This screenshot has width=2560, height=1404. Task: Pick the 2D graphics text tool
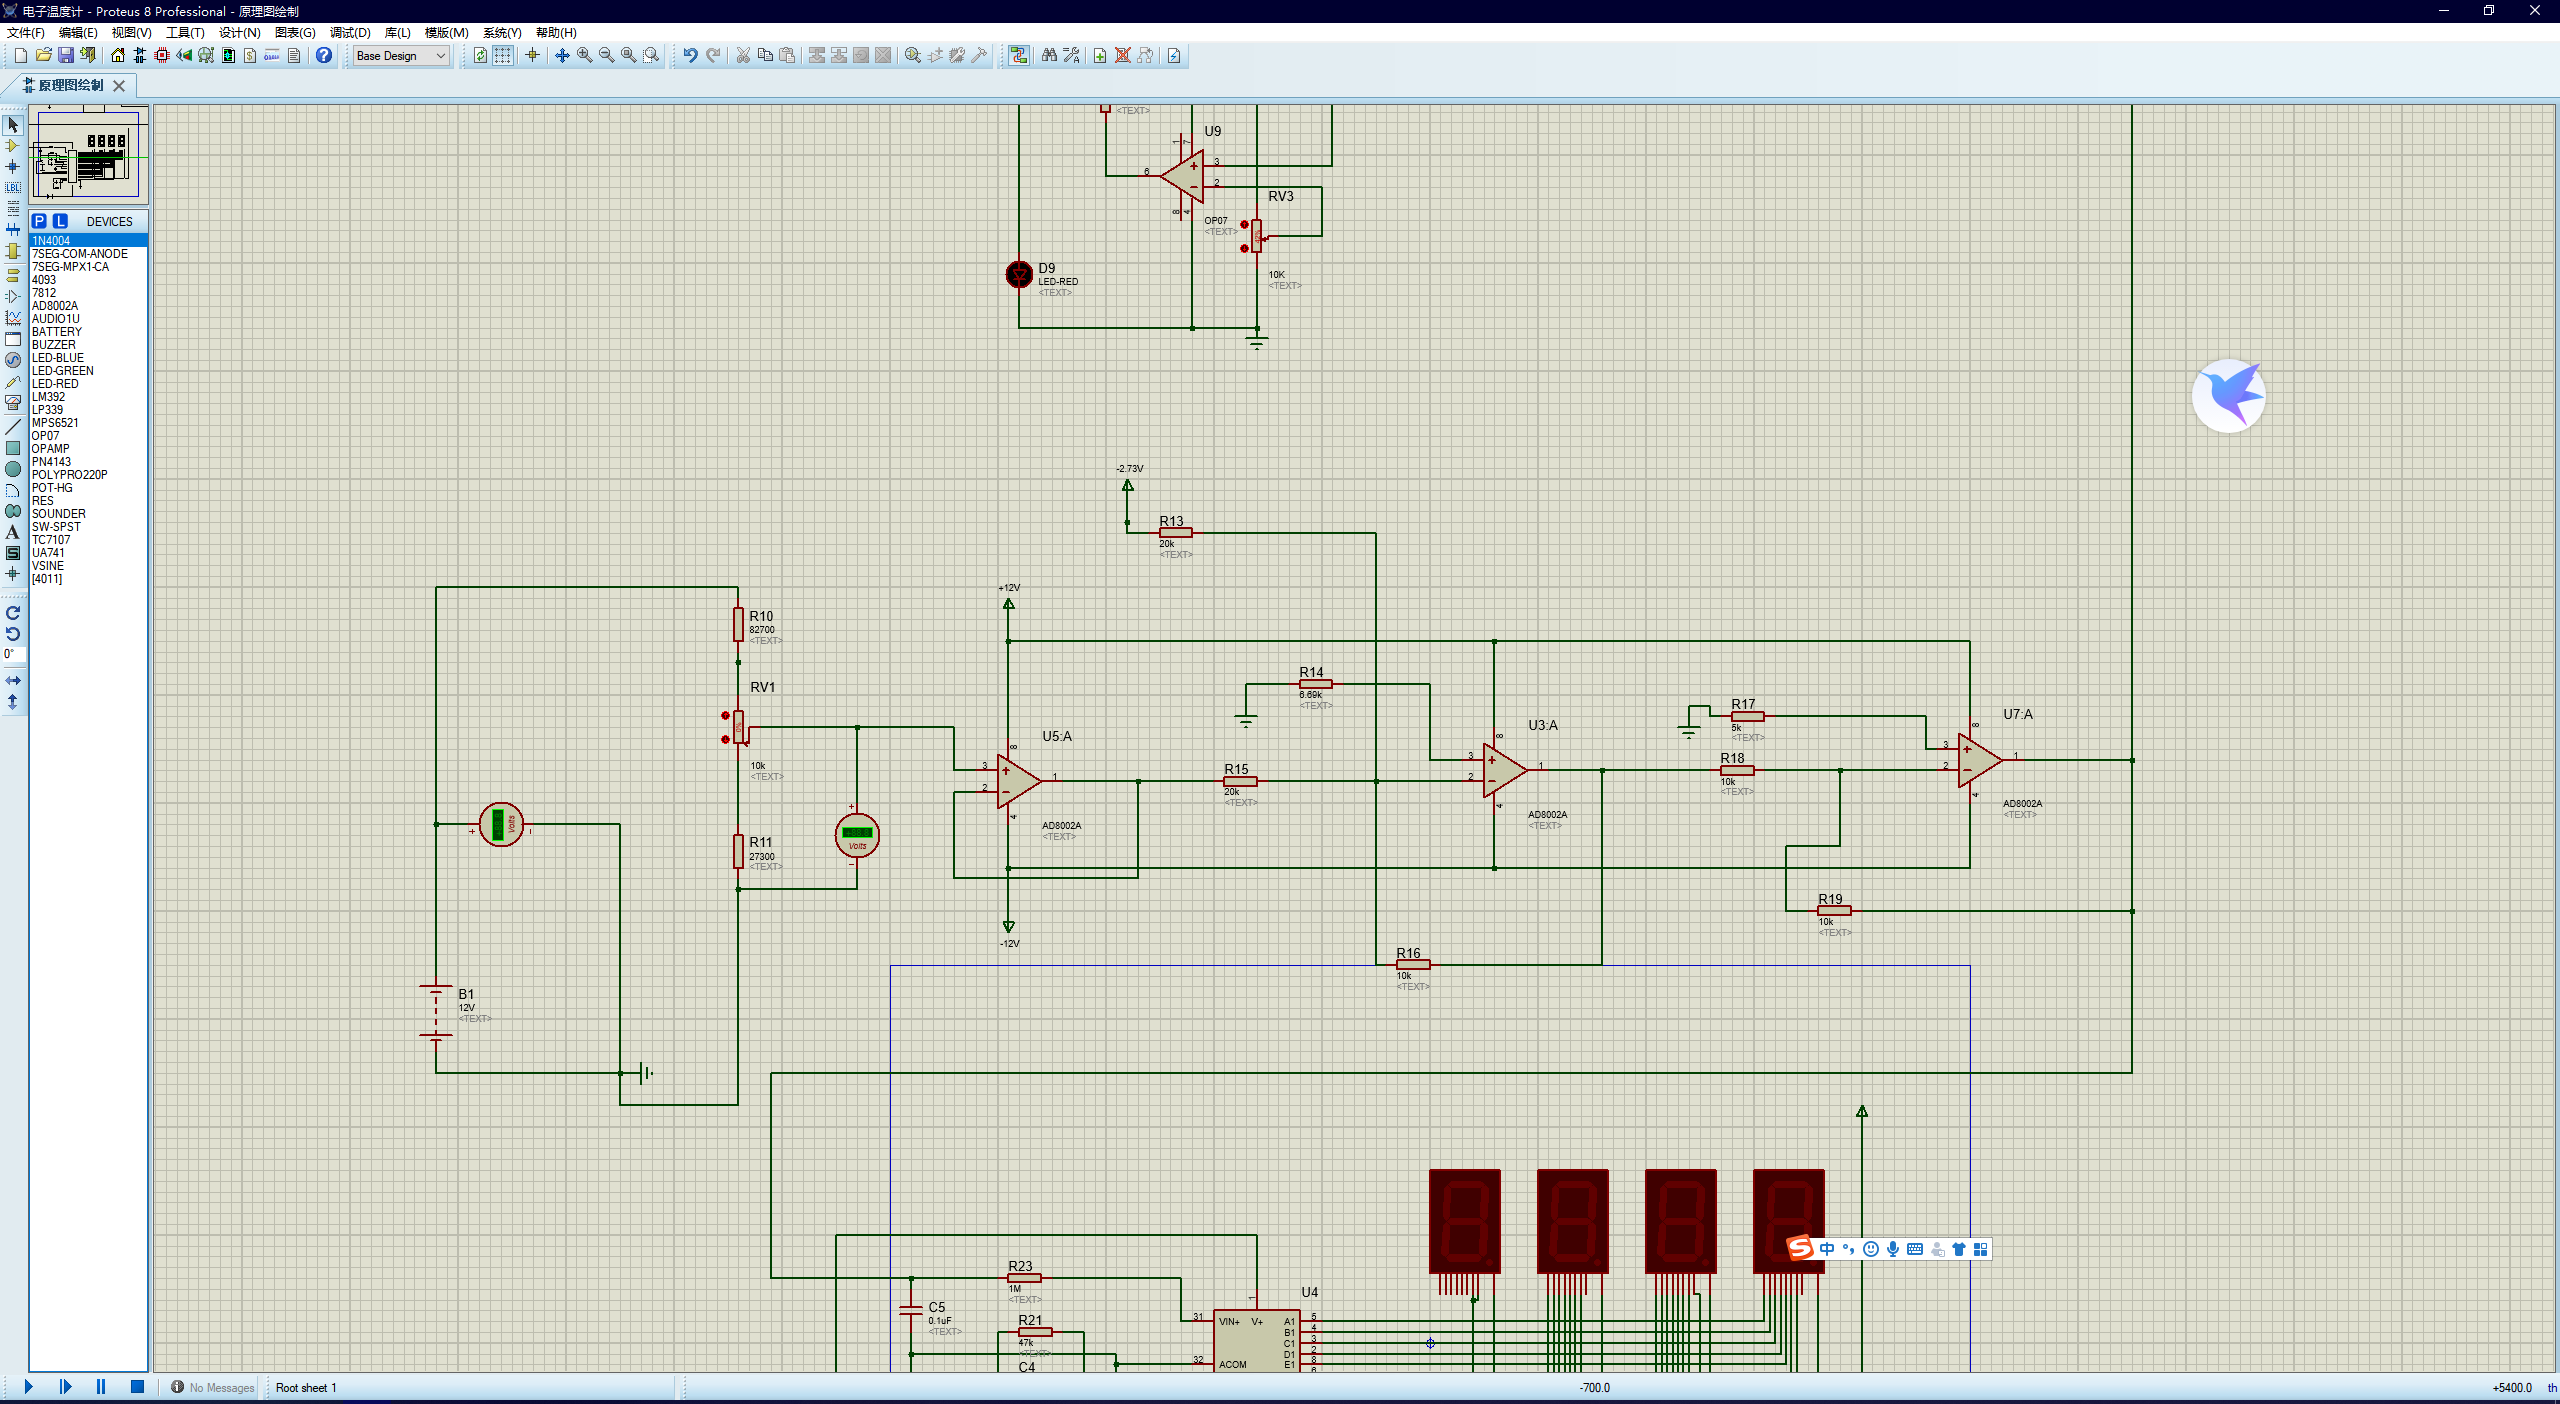click(x=13, y=532)
